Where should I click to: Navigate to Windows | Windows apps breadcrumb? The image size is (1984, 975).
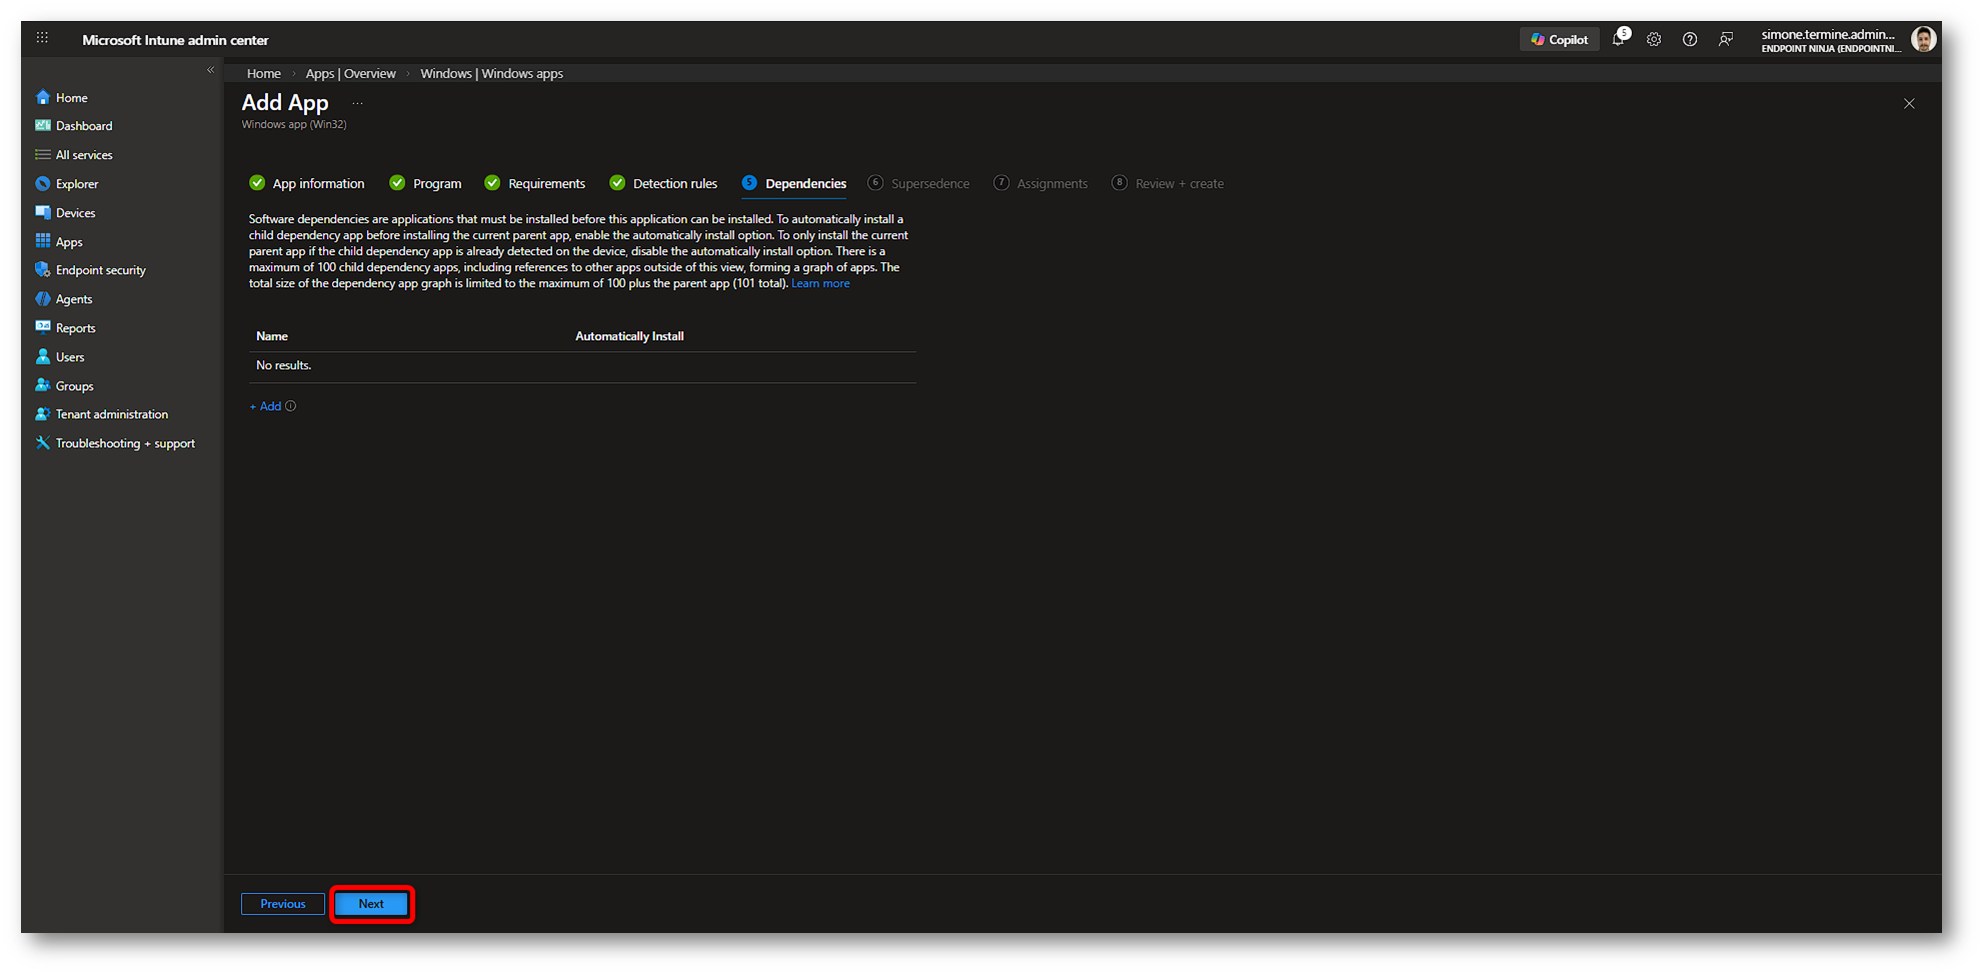click(x=491, y=74)
